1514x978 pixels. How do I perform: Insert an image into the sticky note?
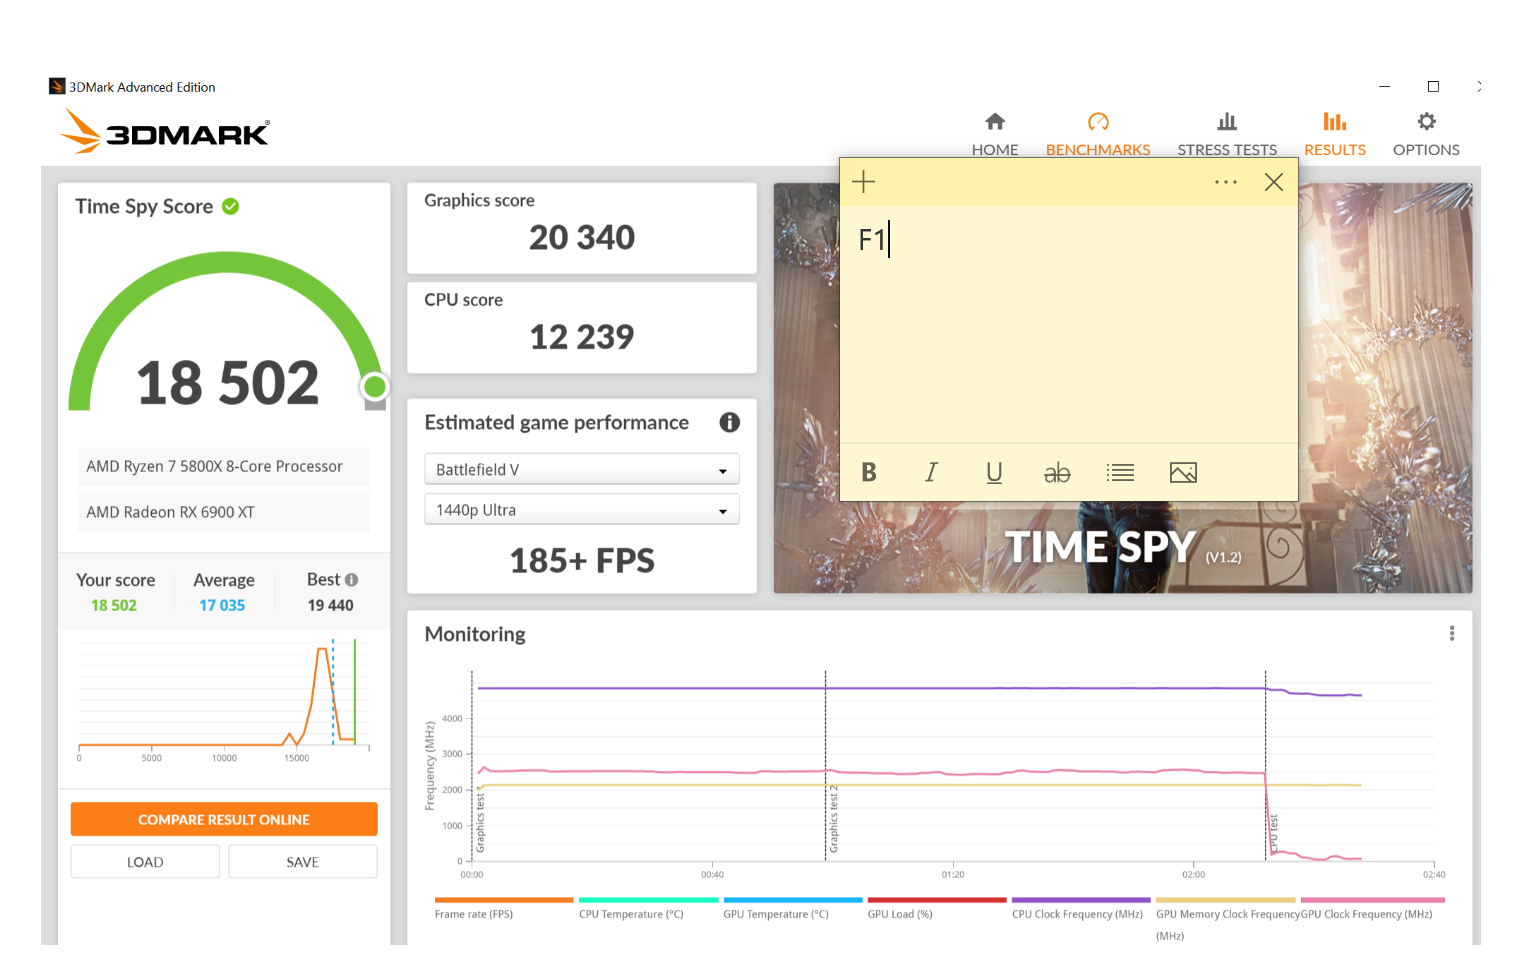pos(1183,472)
